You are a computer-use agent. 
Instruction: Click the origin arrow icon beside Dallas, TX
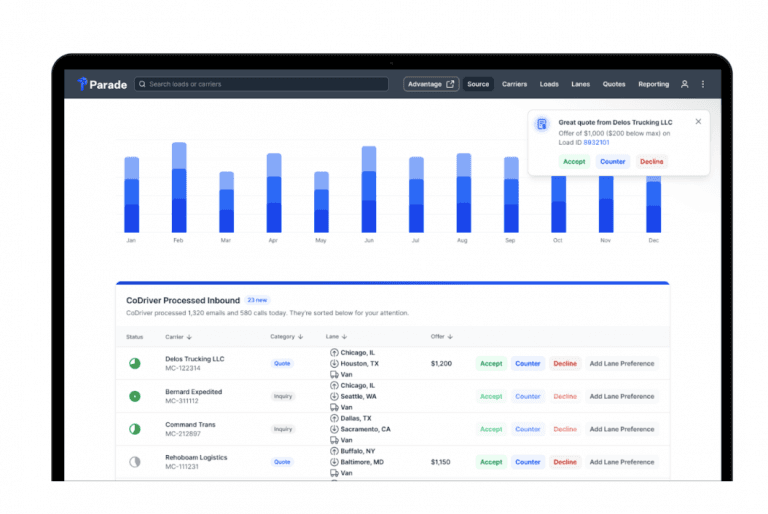coord(334,418)
